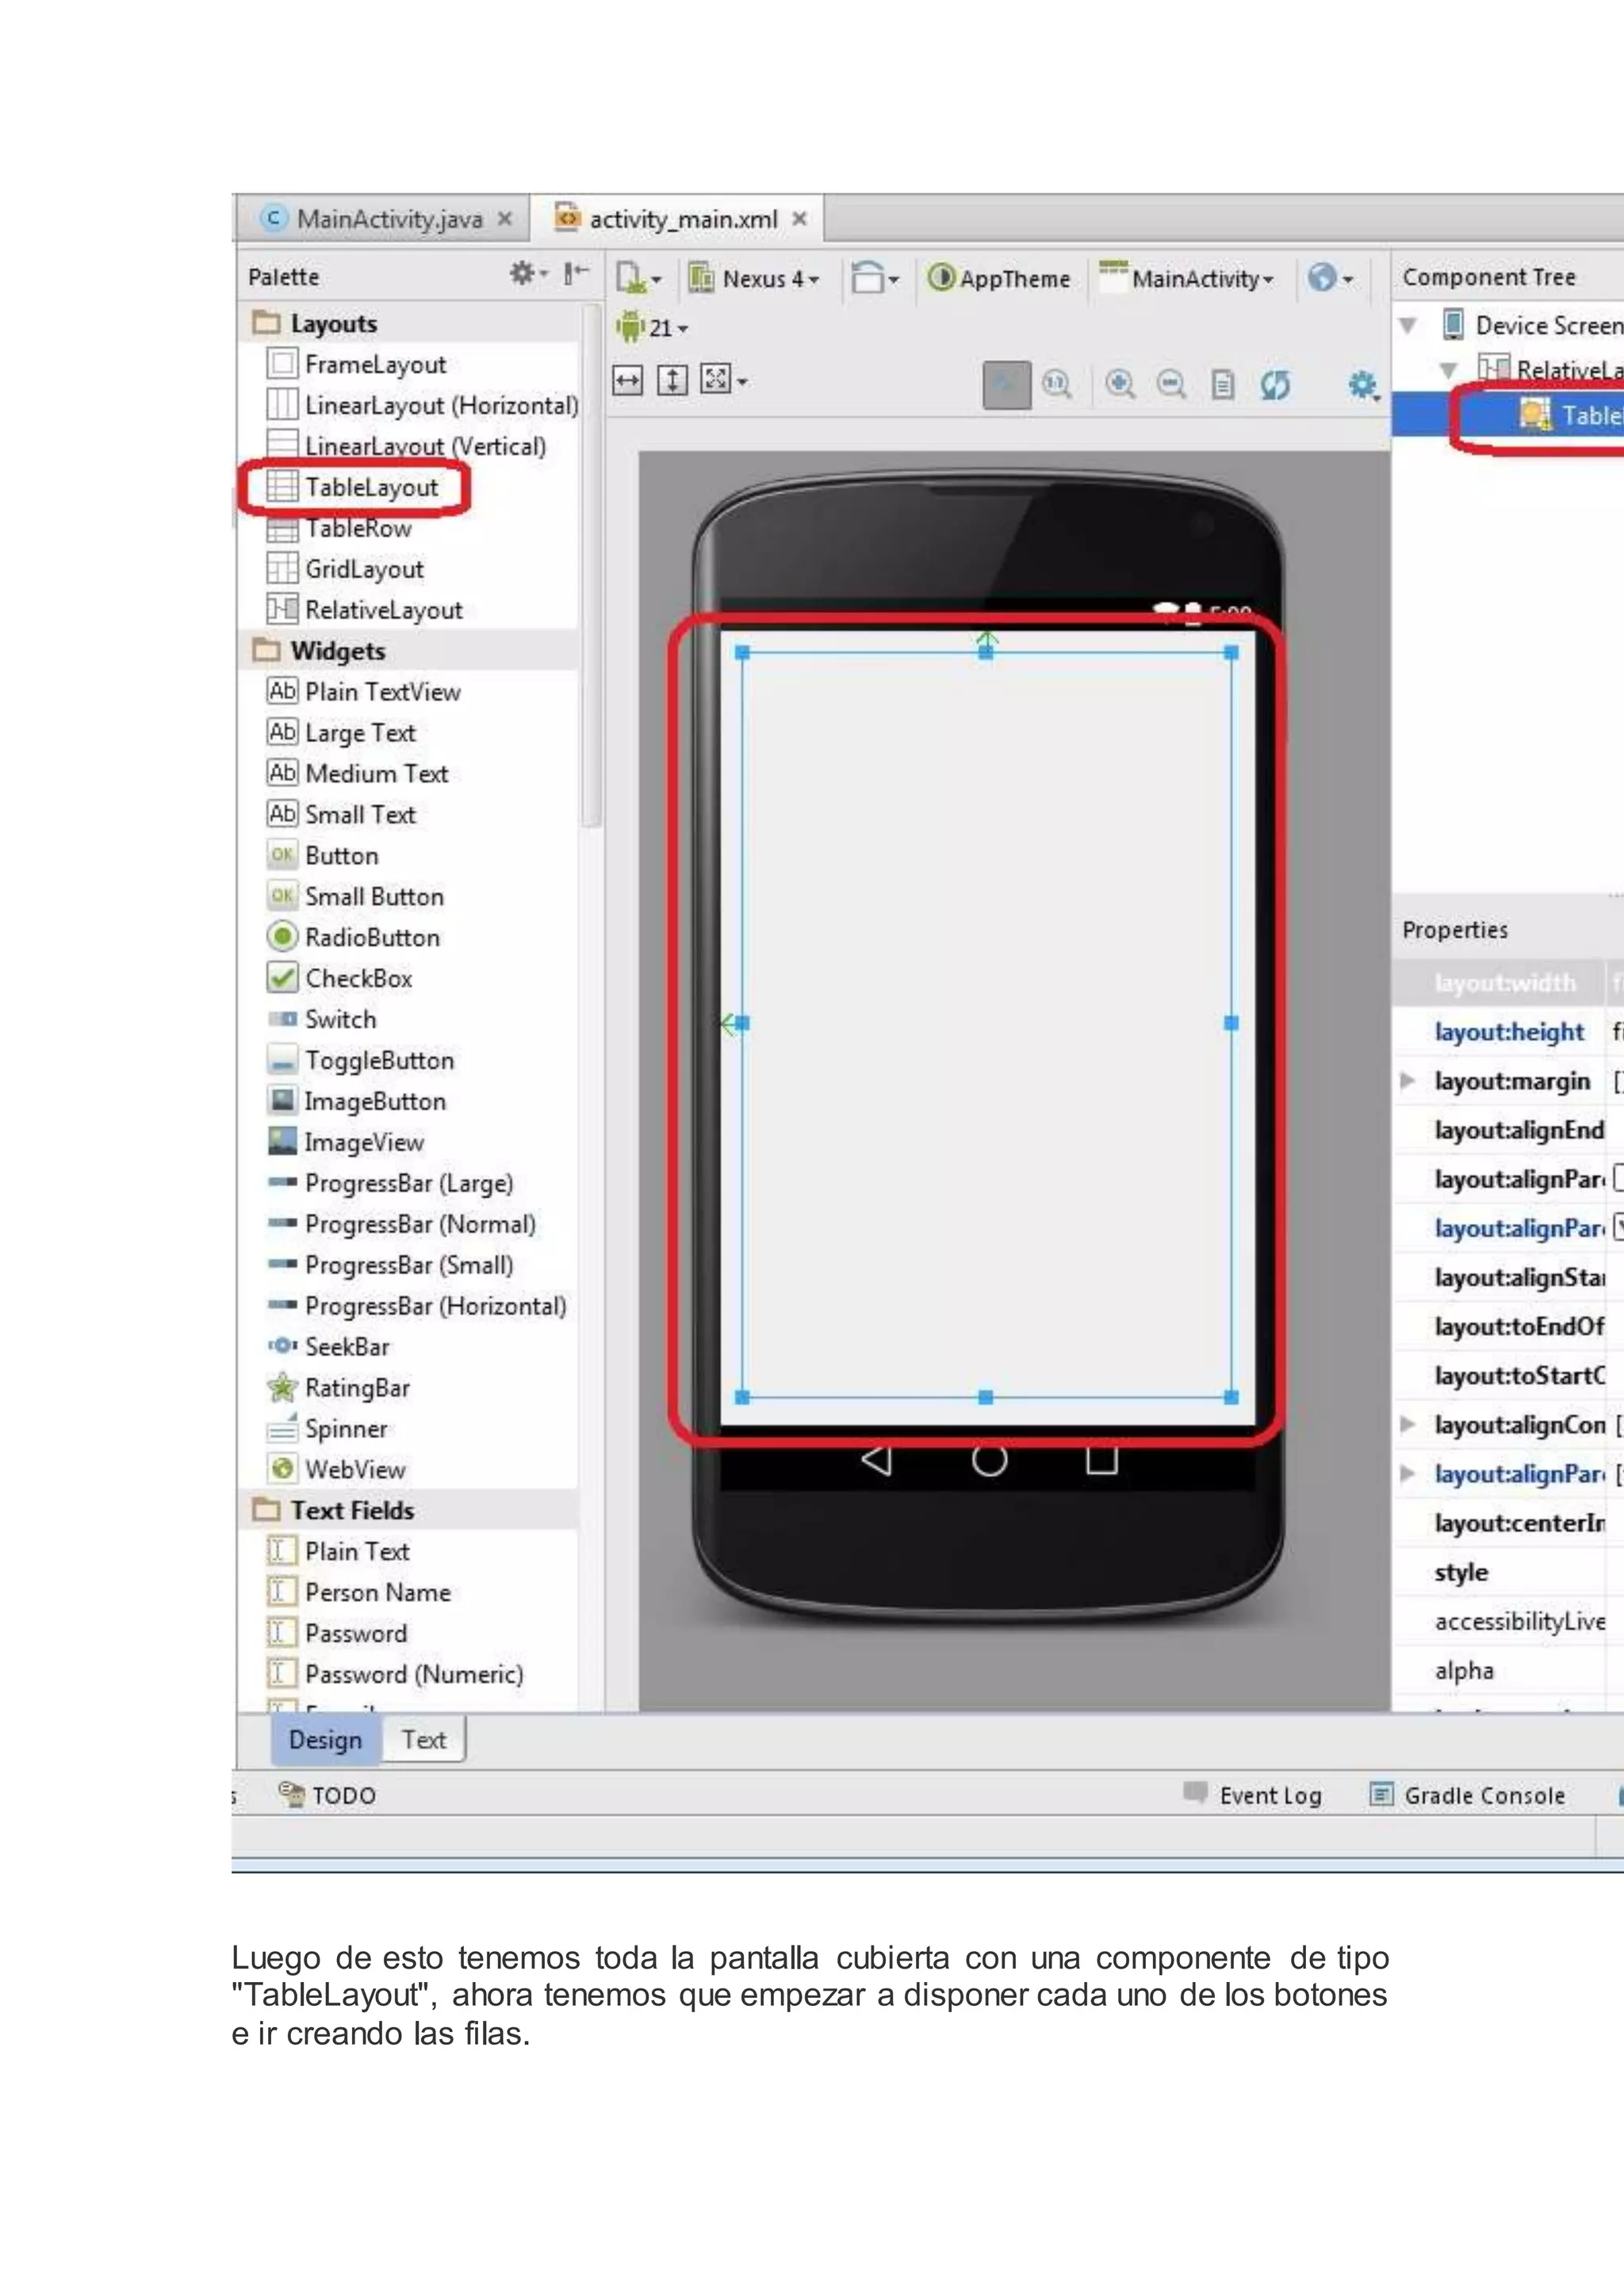Image resolution: width=1624 pixels, height=2296 pixels.
Task: Click the zoom in magnifier icon
Action: [x=1120, y=385]
